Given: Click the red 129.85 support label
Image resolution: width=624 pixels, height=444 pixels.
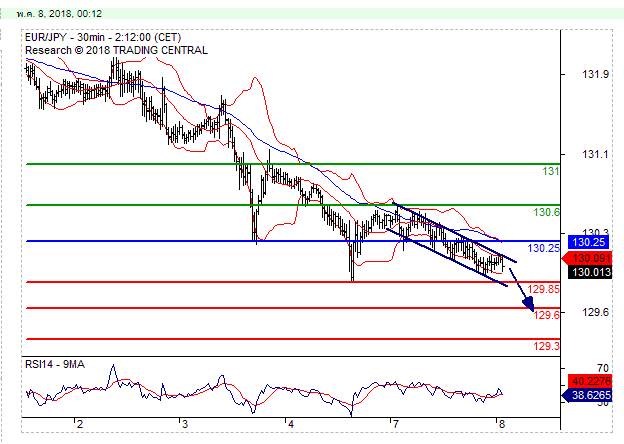Looking at the screenshot, I should click(543, 289).
